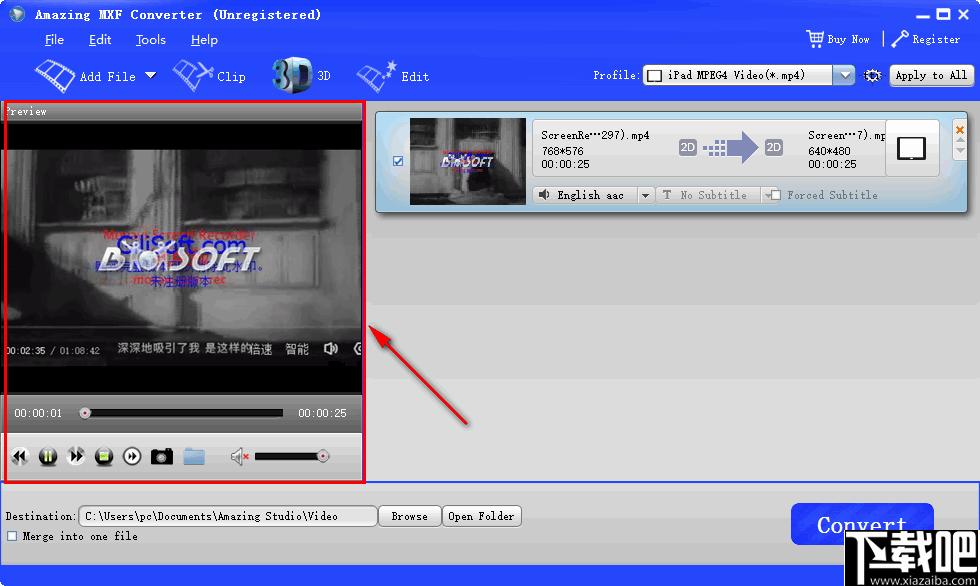The image size is (980, 586).
Task: Enable Merge into one file checkbox
Action: tap(12, 536)
